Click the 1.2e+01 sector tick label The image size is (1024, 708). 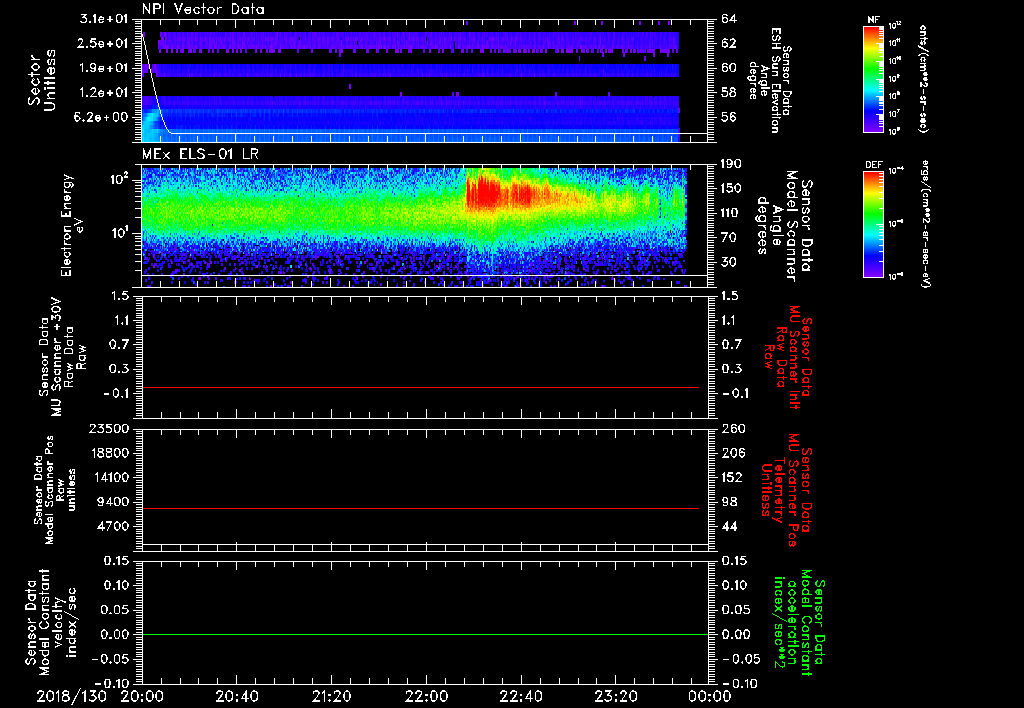click(103, 93)
